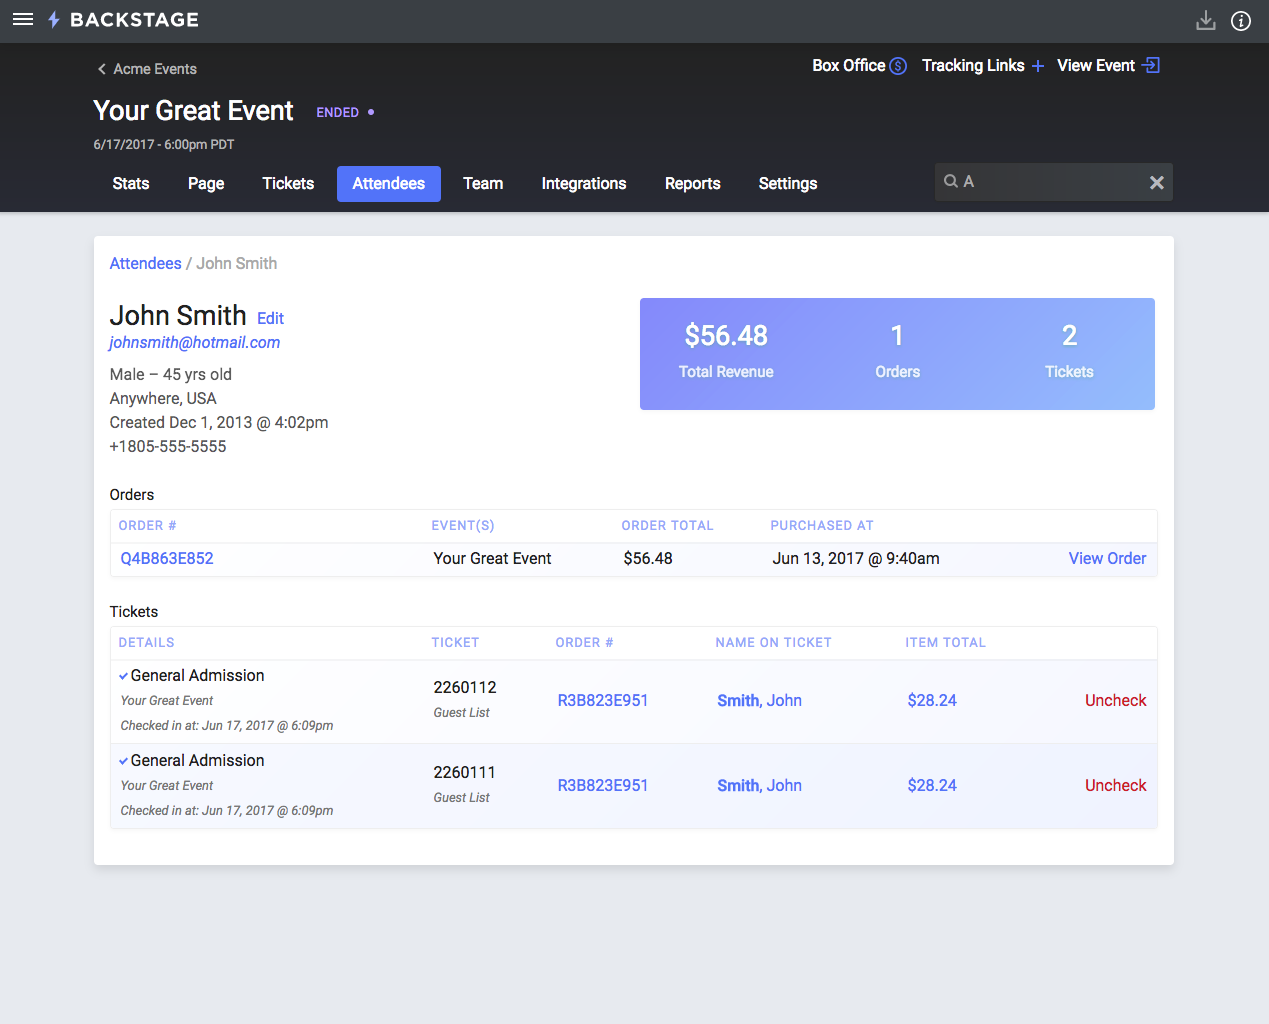
Task: Click the Attendees breadcrumb link
Action: point(146,264)
